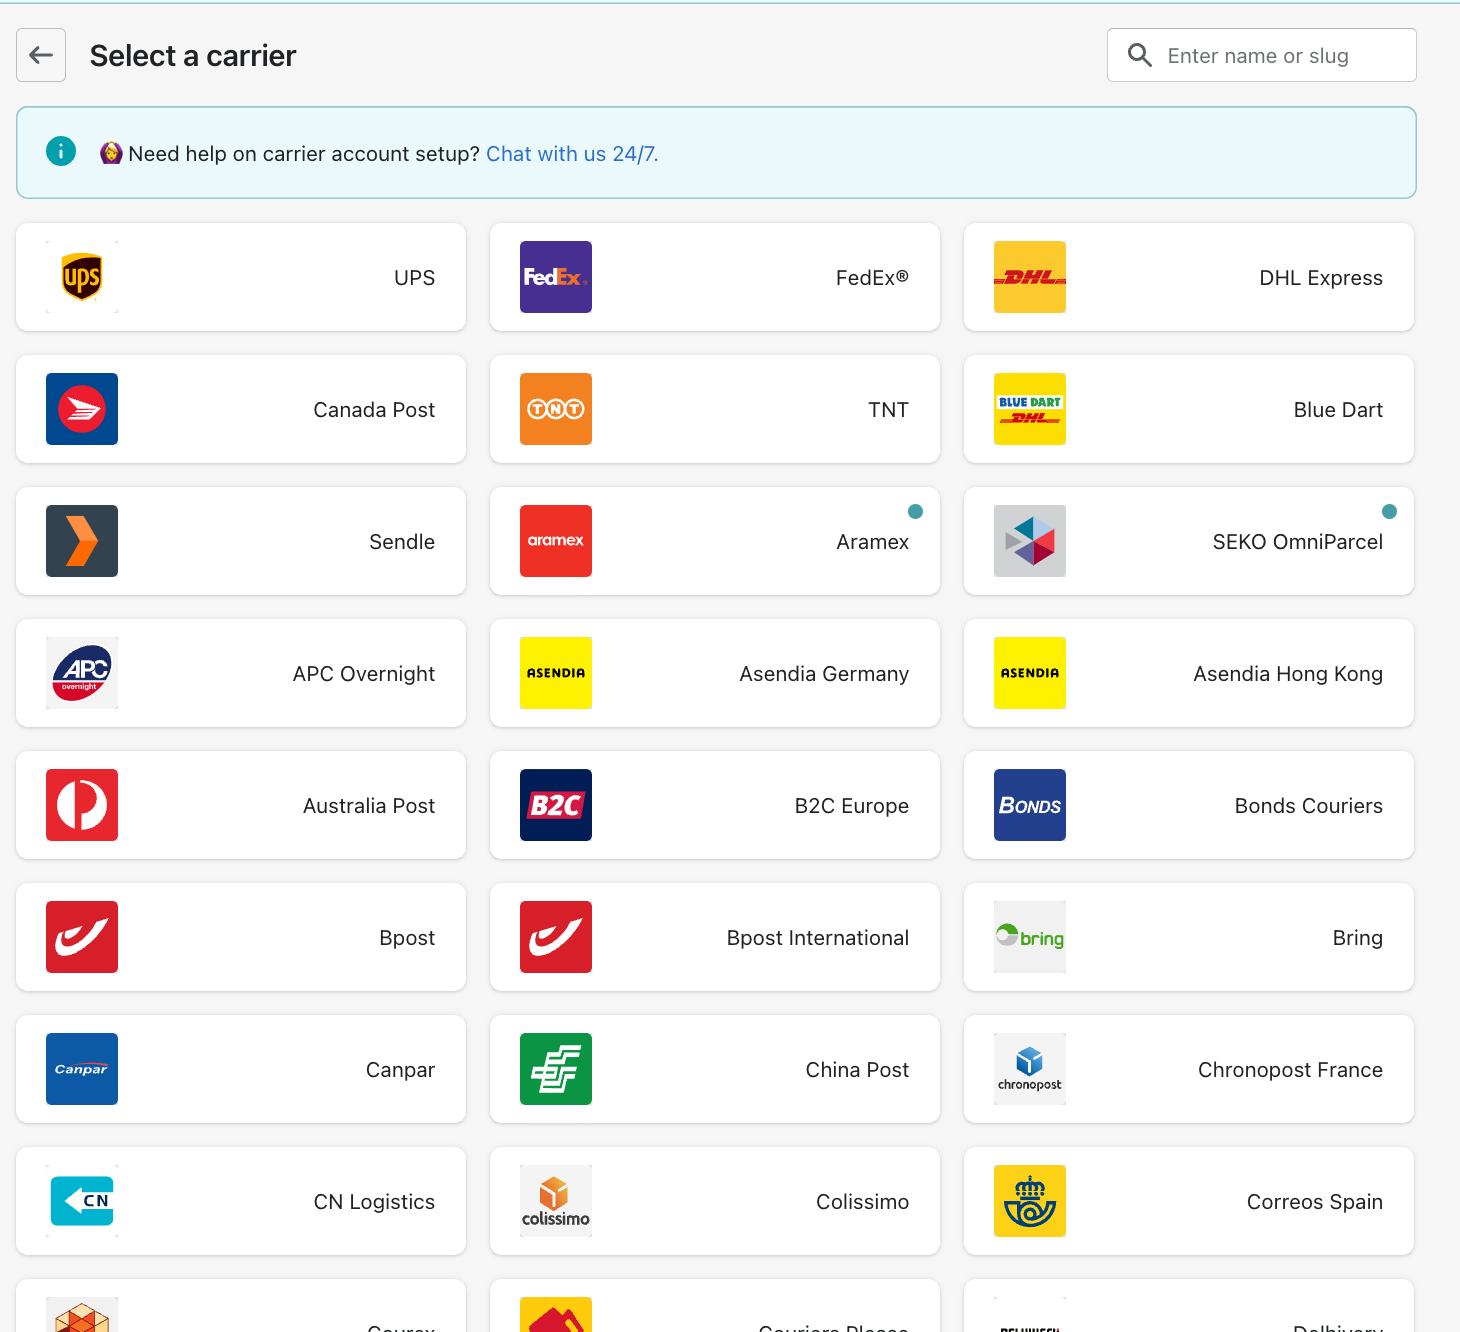1460x1332 pixels.
Task: Click the Asendia Hong Kong logo
Action: click(1030, 673)
